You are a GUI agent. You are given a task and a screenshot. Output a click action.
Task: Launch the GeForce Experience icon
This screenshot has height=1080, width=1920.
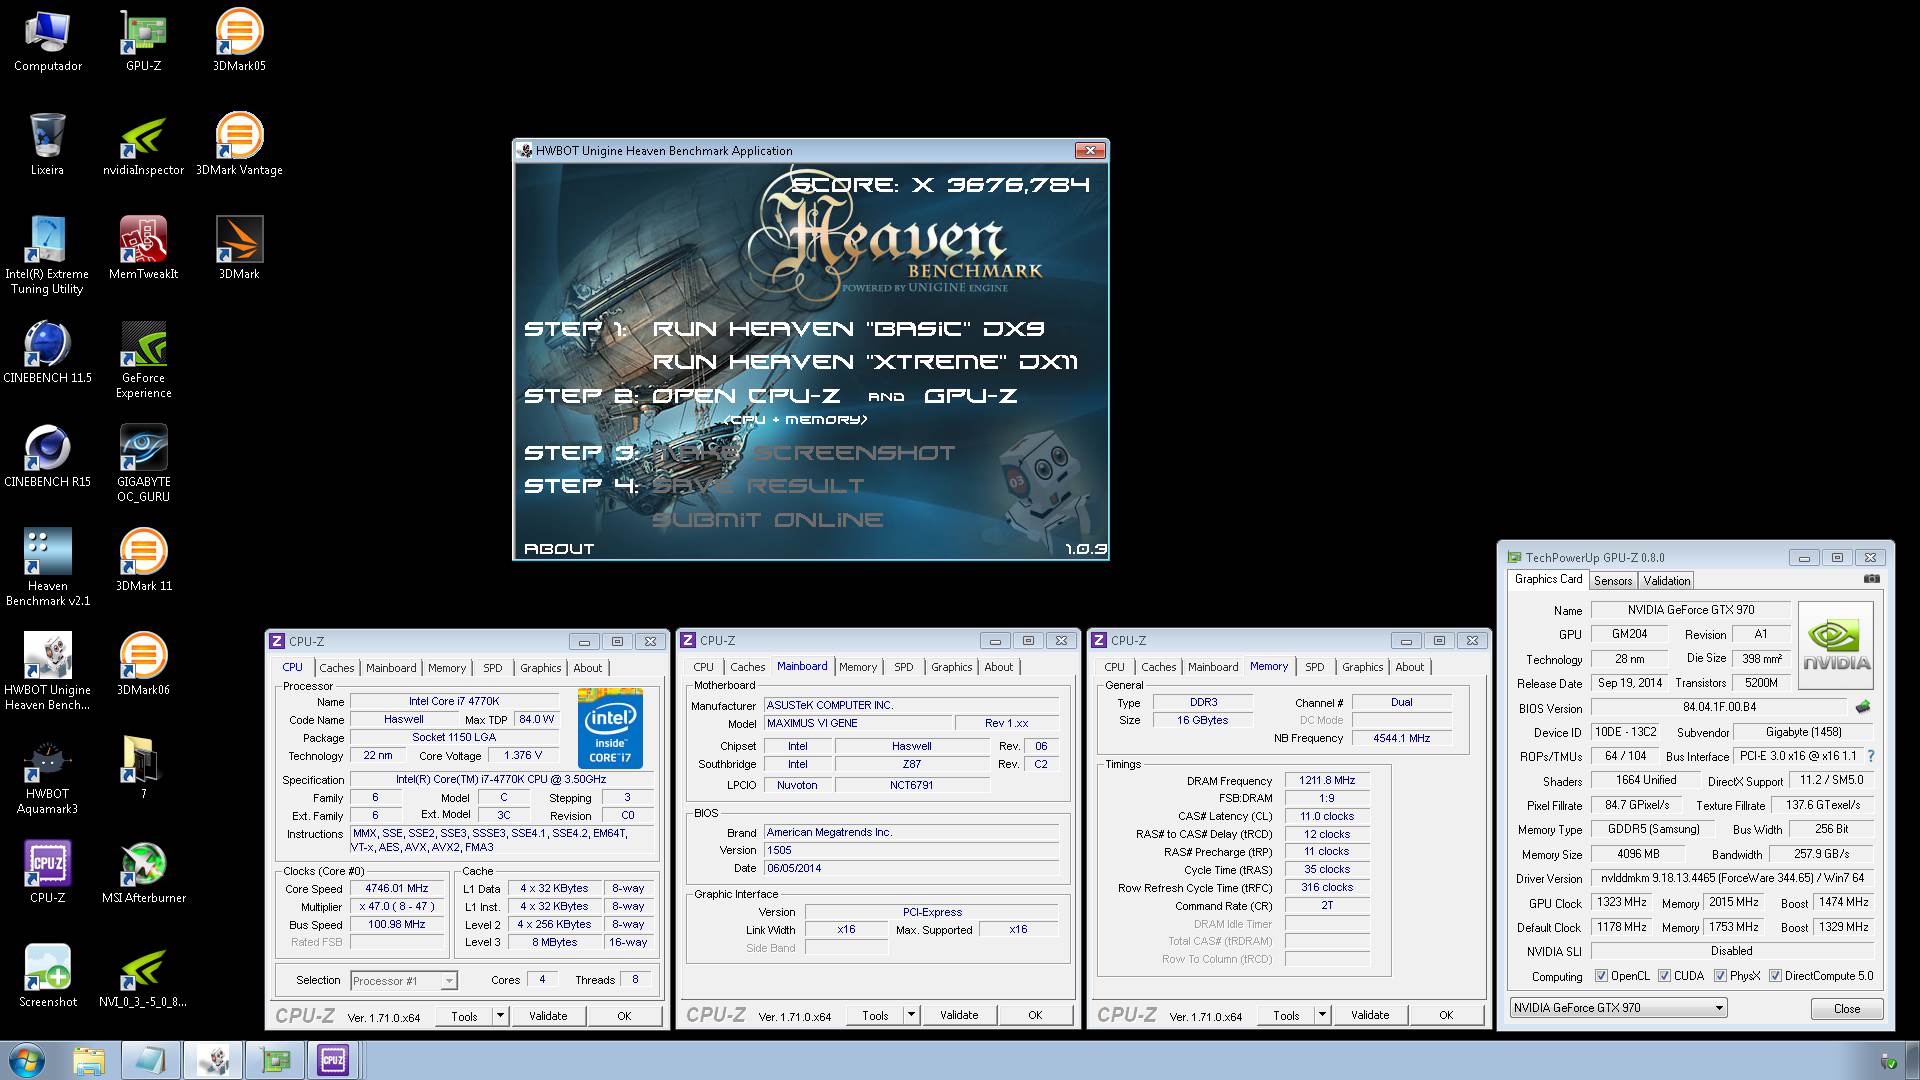pyautogui.click(x=143, y=359)
